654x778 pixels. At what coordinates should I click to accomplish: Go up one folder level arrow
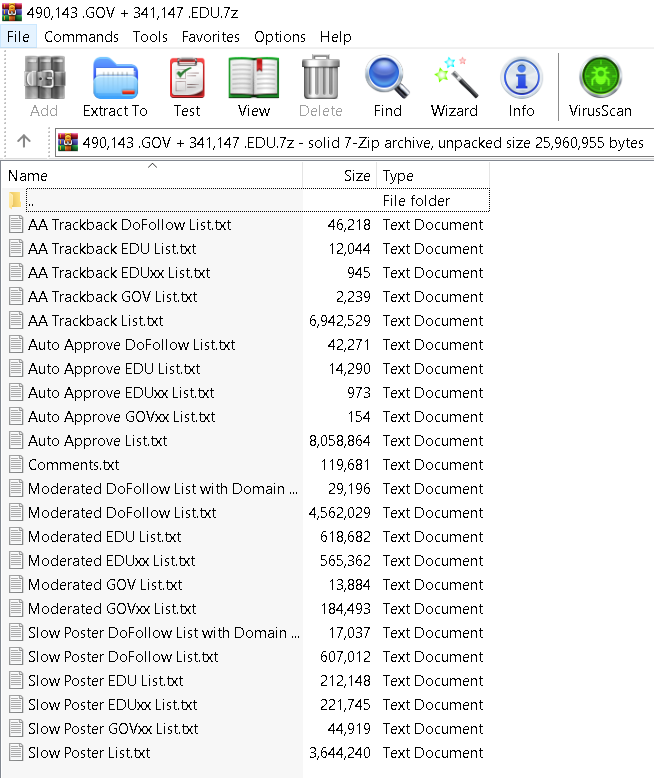tap(25, 142)
